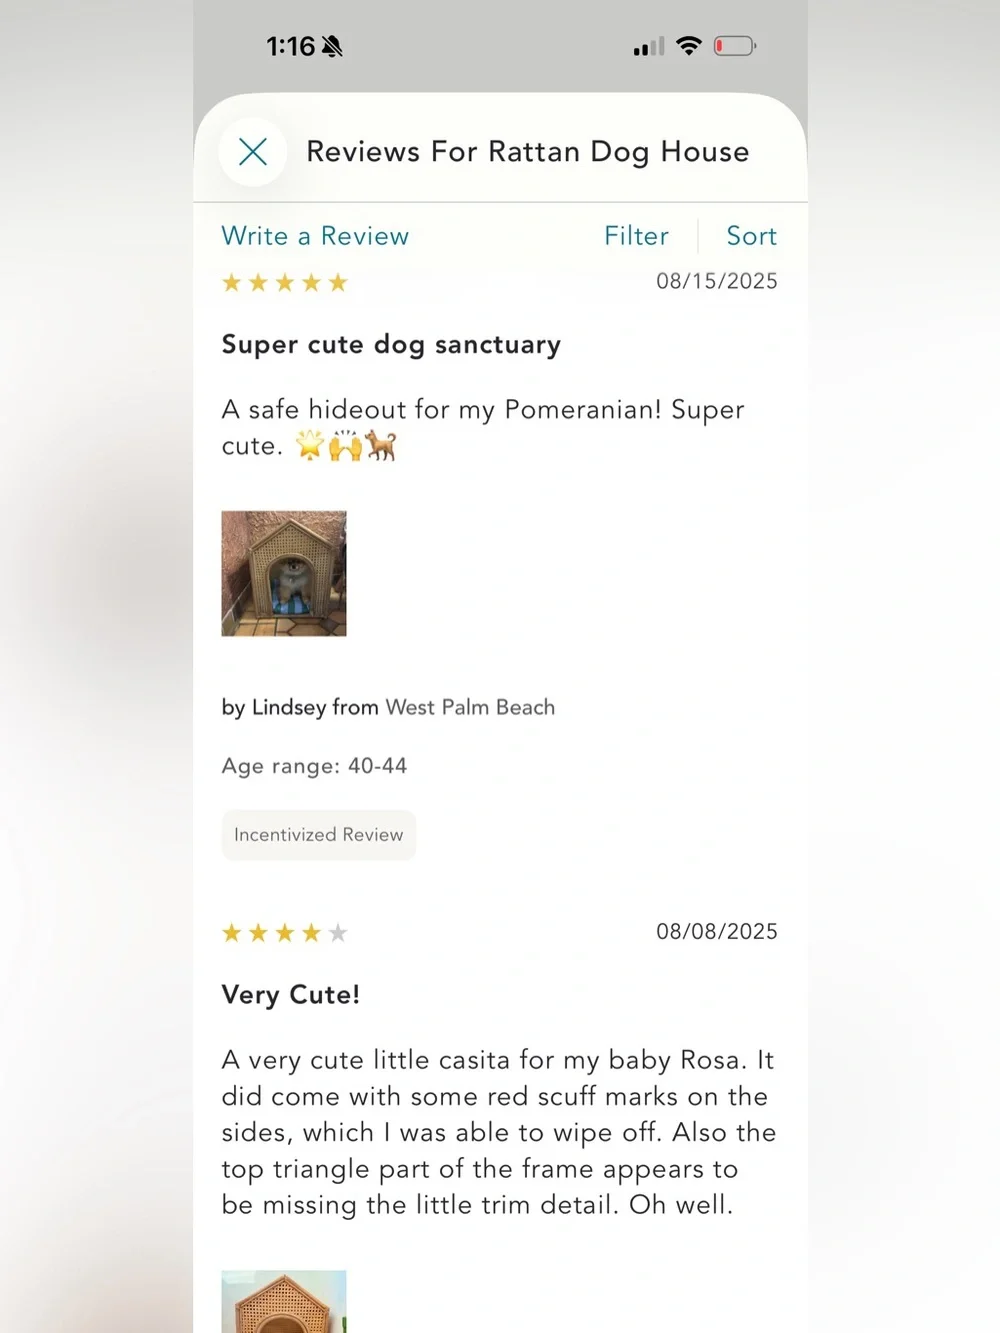The image size is (1000, 1333).
Task: Tap the 08/15/2025 review date
Action: 717,281
